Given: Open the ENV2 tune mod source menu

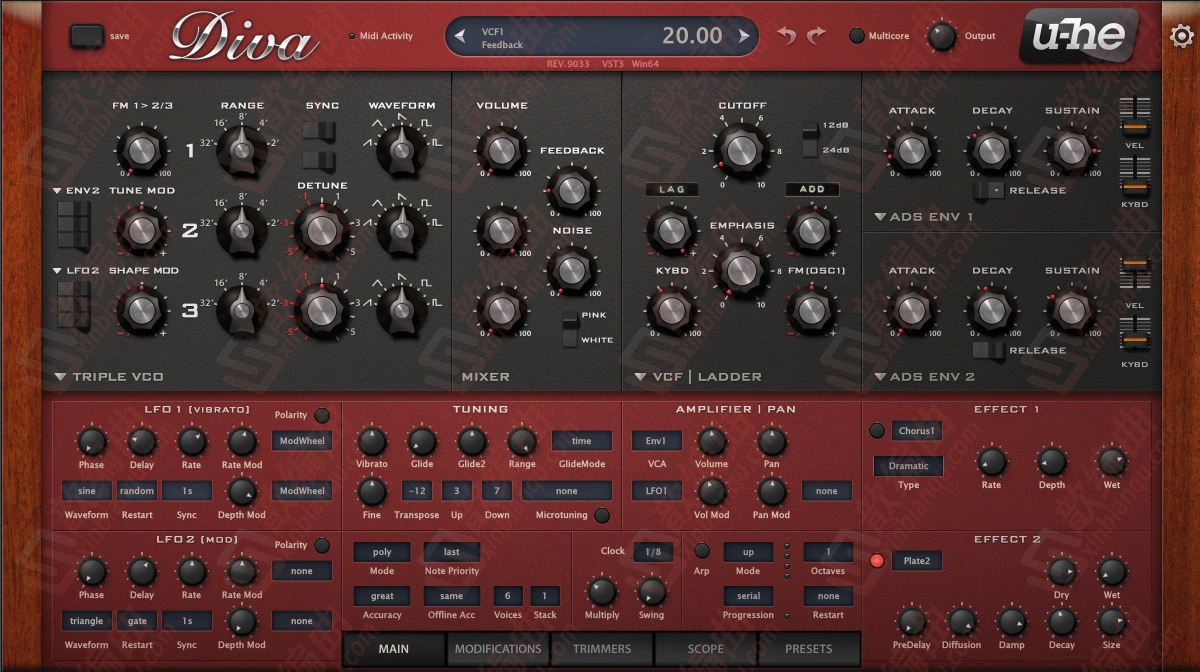Looking at the screenshot, I should 77,190.
